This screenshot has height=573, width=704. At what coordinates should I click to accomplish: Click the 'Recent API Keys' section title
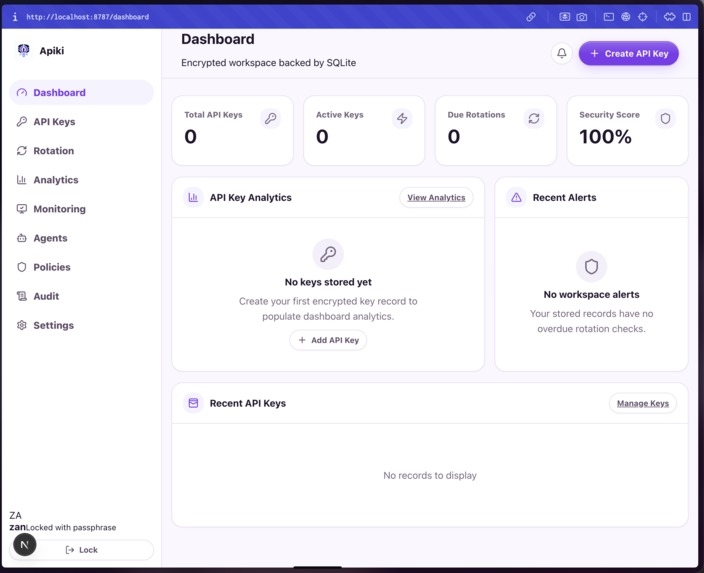tap(248, 403)
